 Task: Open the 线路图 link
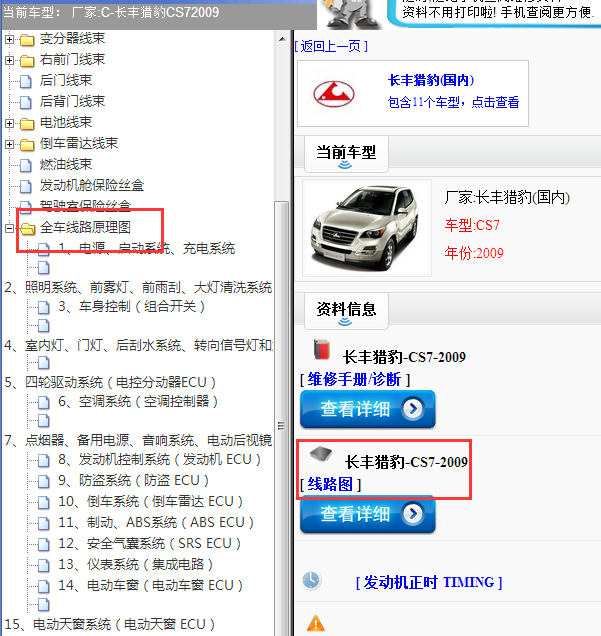tap(330, 485)
